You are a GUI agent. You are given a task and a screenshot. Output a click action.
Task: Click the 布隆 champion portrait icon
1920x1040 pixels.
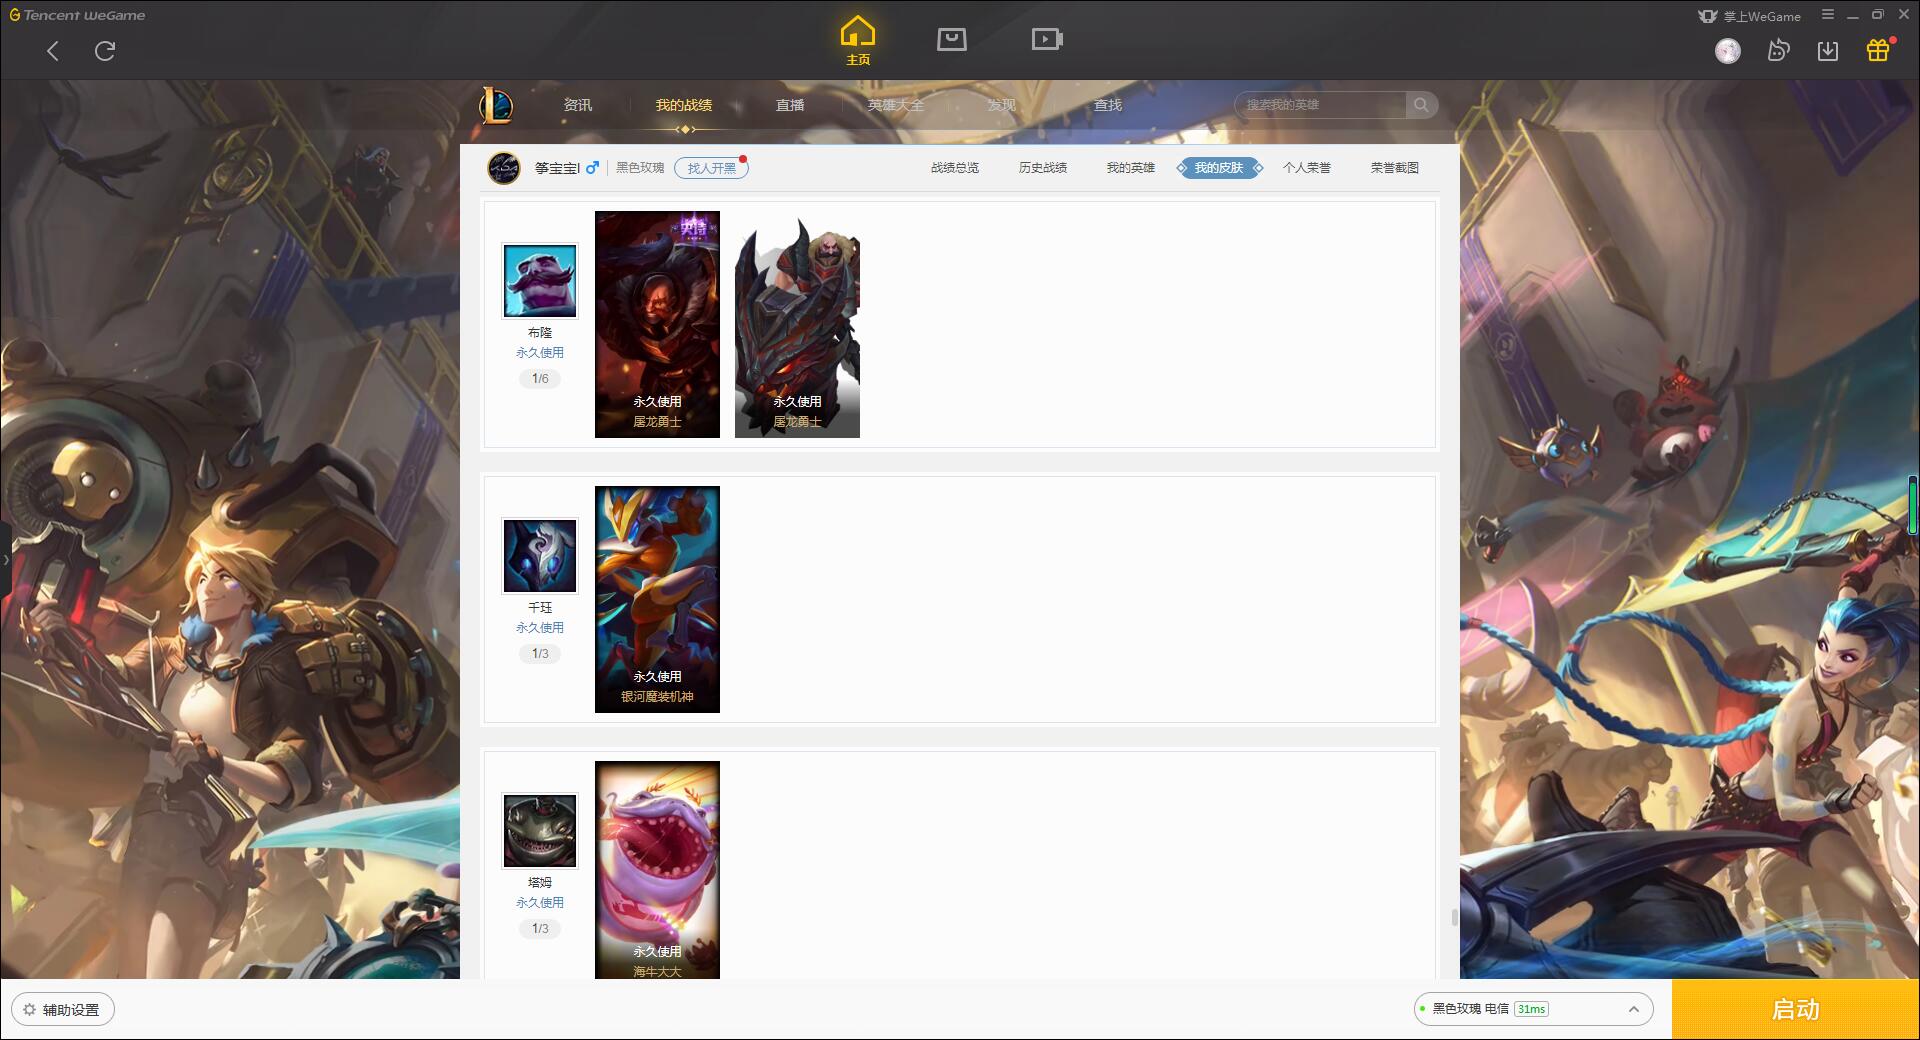tap(540, 281)
